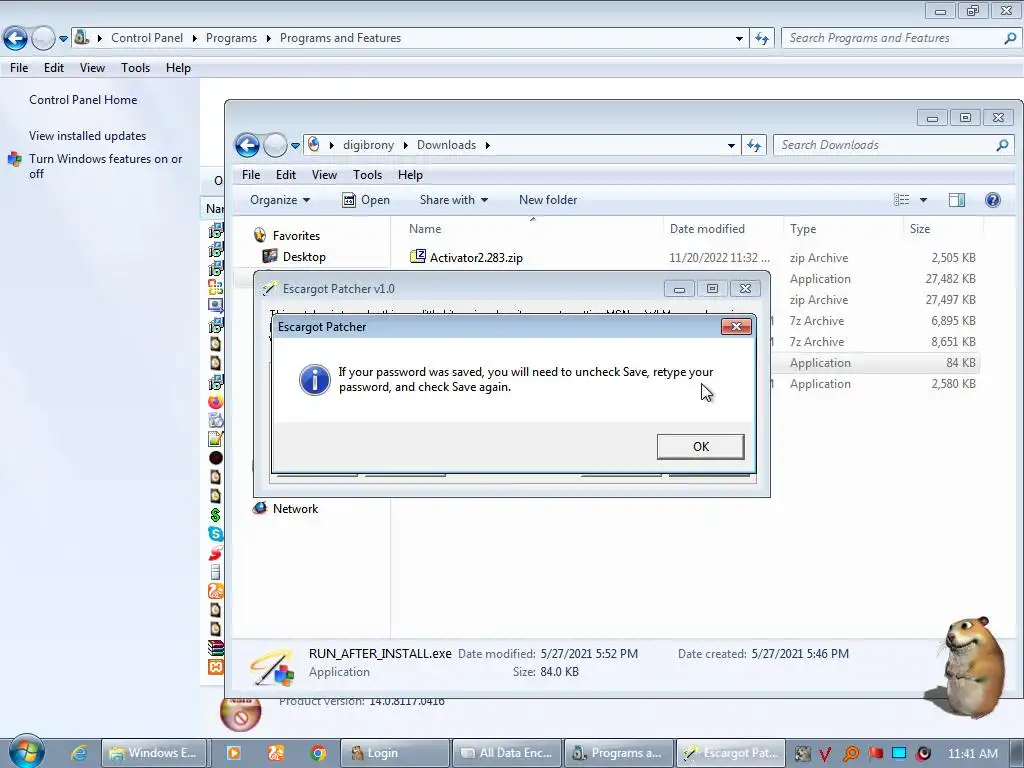Image resolution: width=1024 pixels, height=768 pixels.
Task: Click the Control Panel Home link
Action: (x=83, y=100)
